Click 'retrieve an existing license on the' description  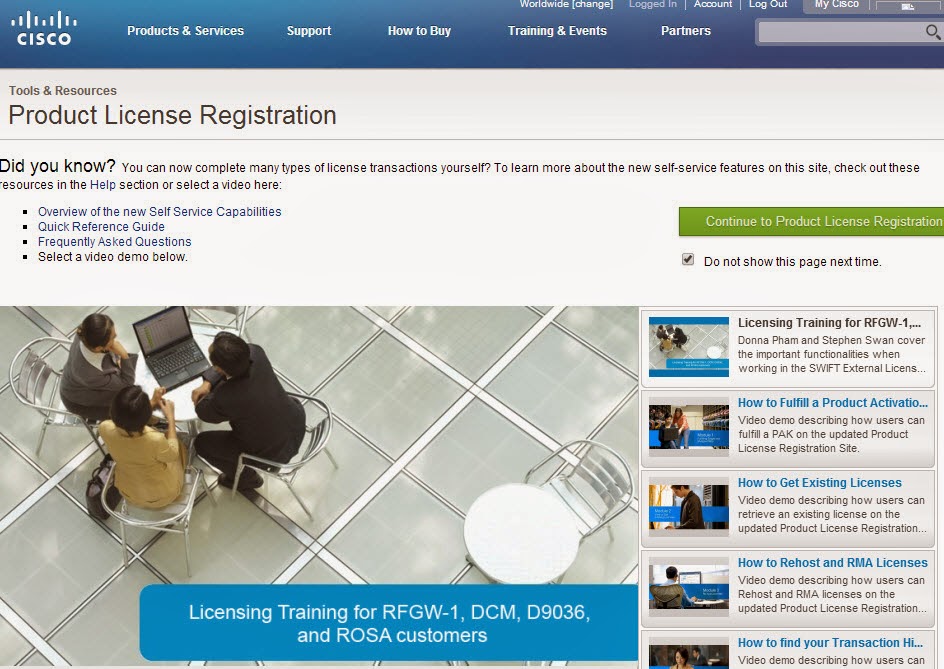[819, 514]
